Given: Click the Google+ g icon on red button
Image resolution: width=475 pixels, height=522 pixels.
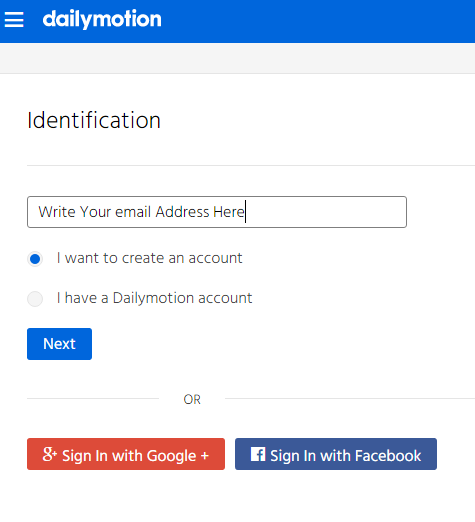Looking at the screenshot, I should [x=50, y=454].
